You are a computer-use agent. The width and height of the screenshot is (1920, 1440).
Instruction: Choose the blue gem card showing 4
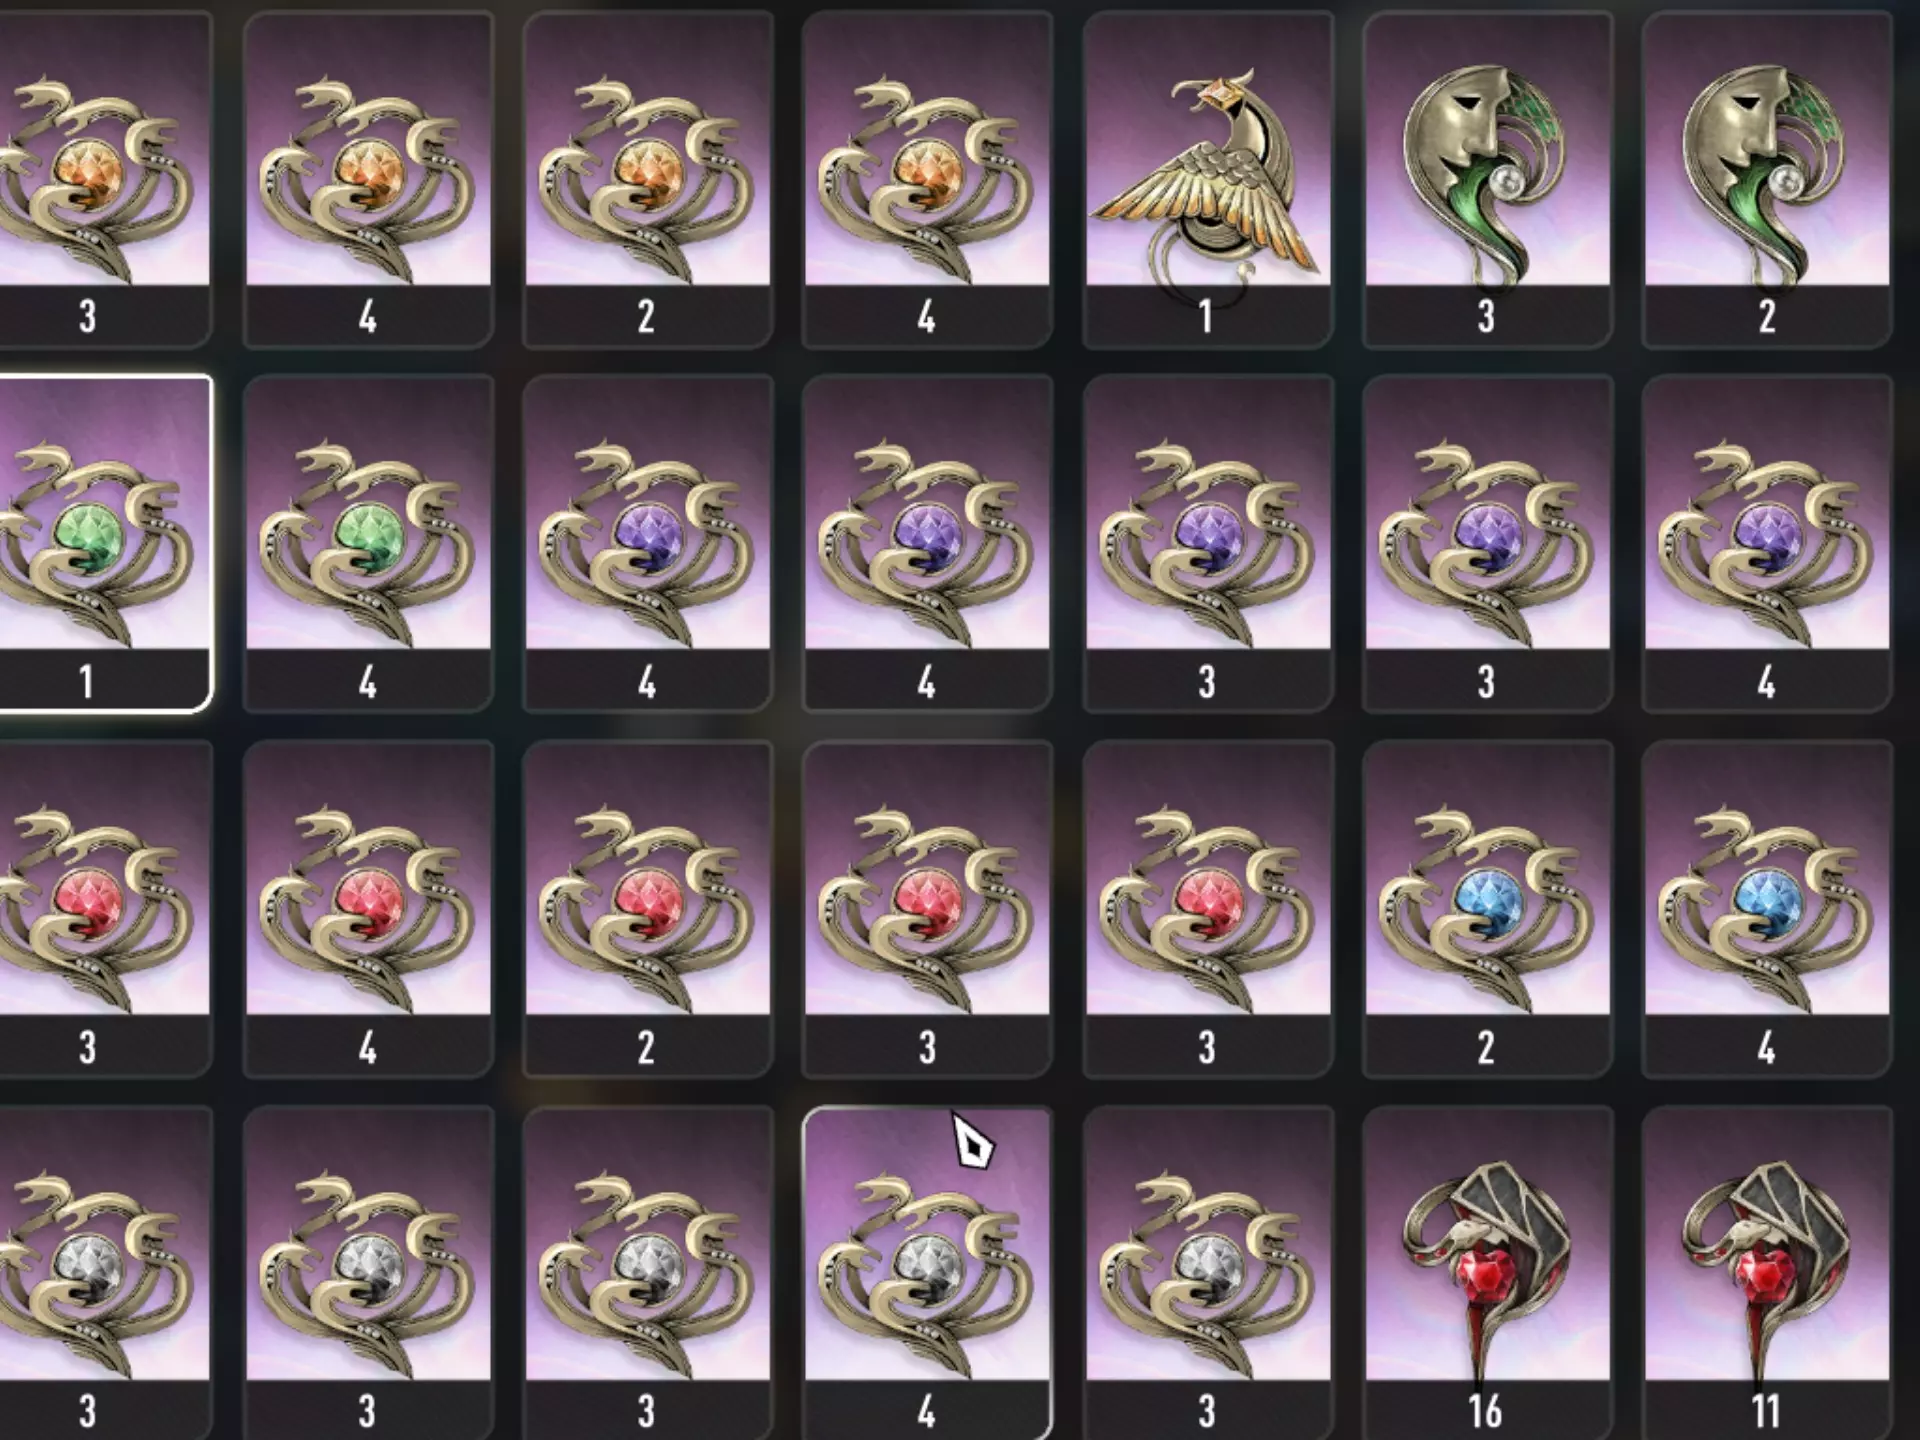(1767, 909)
